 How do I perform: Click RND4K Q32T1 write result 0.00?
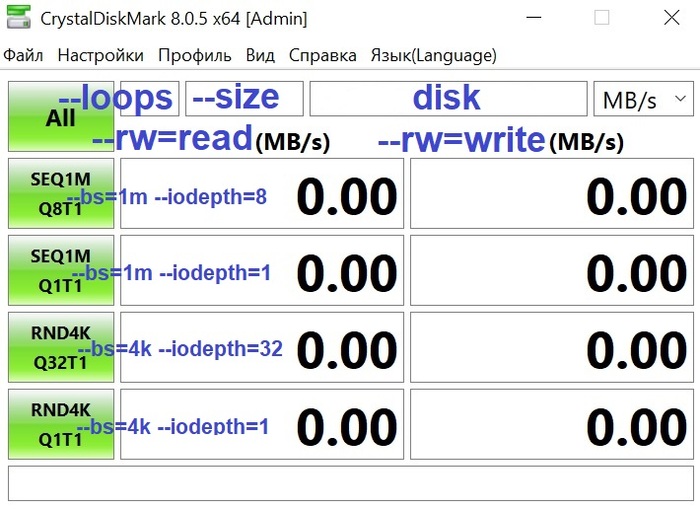pyautogui.click(x=552, y=347)
